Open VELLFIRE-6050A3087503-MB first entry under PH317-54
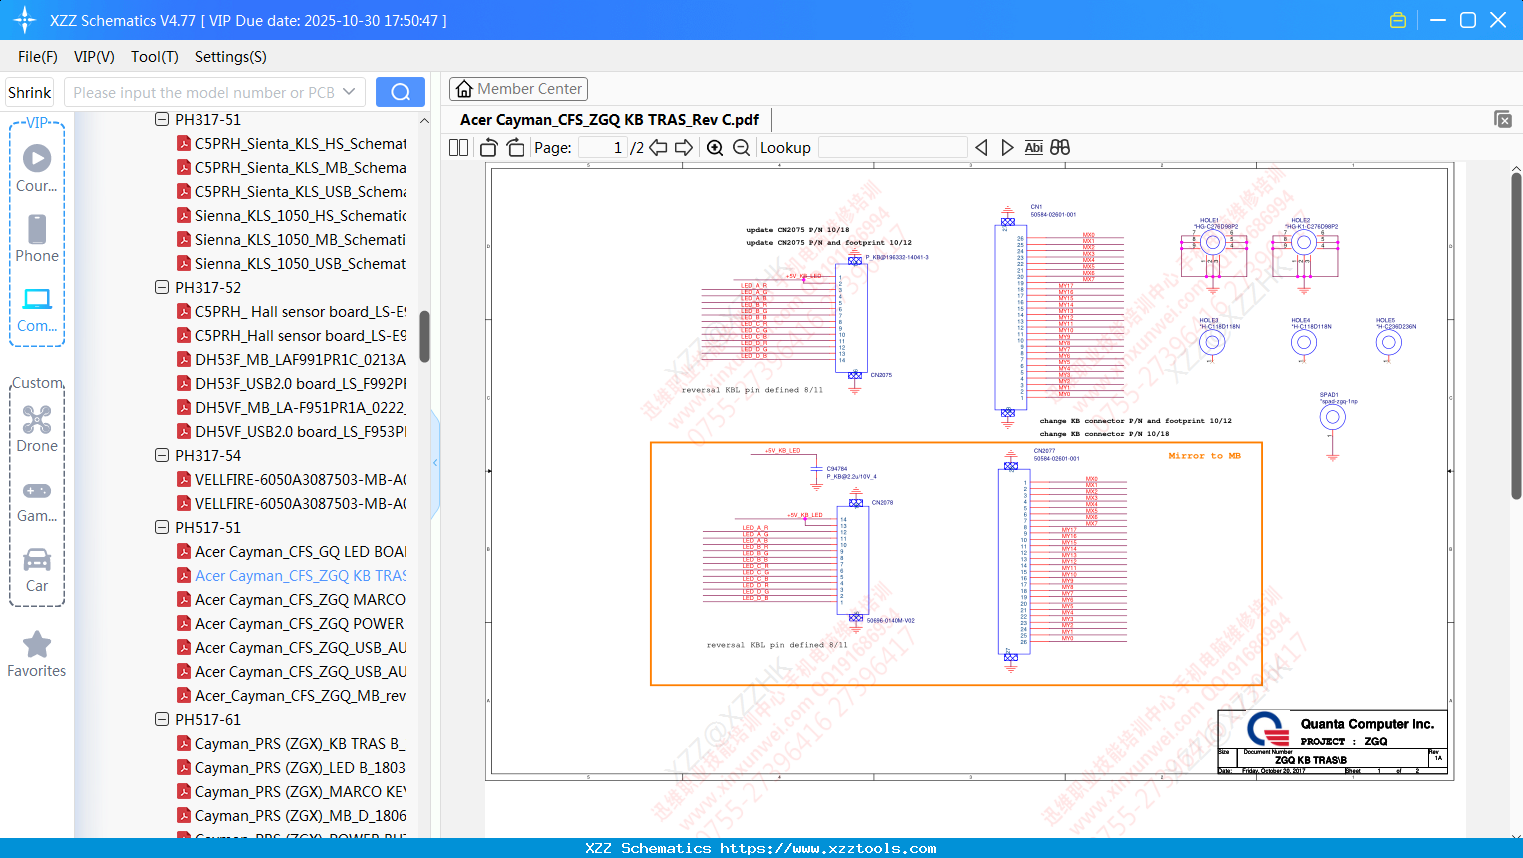 pyautogui.click(x=301, y=479)
